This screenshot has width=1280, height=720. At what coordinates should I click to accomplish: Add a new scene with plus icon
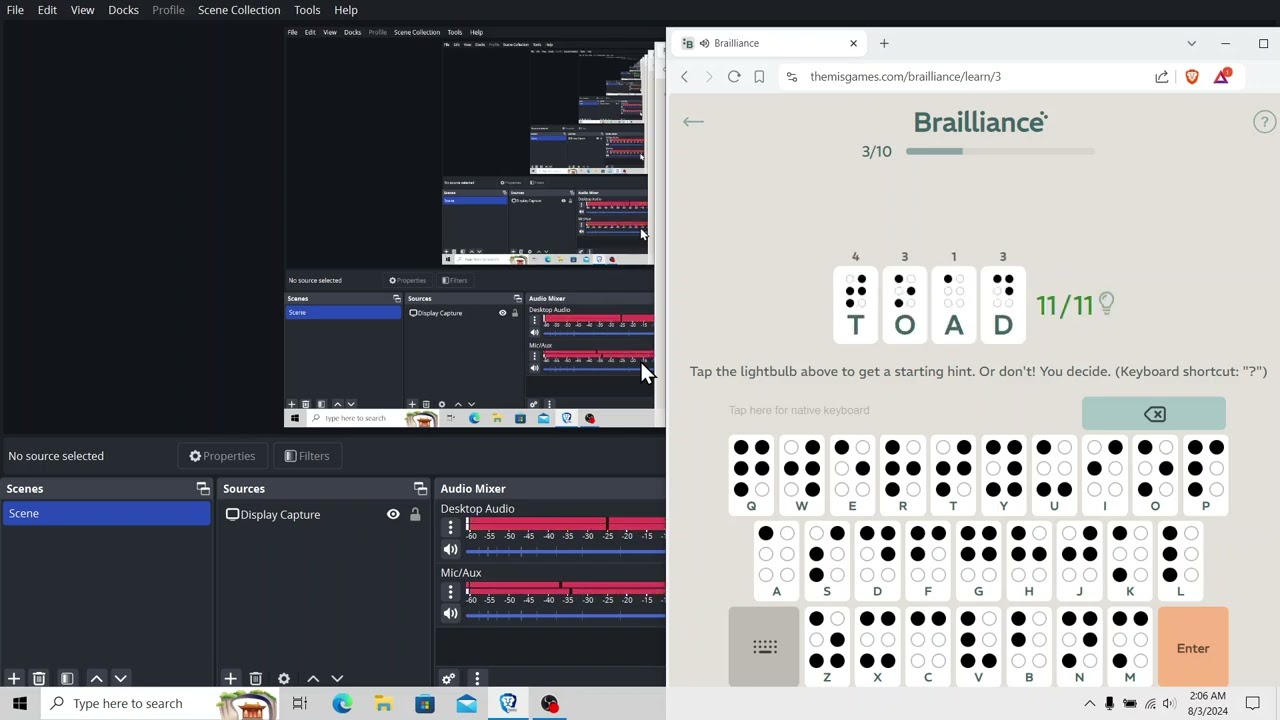pos(14,678)
